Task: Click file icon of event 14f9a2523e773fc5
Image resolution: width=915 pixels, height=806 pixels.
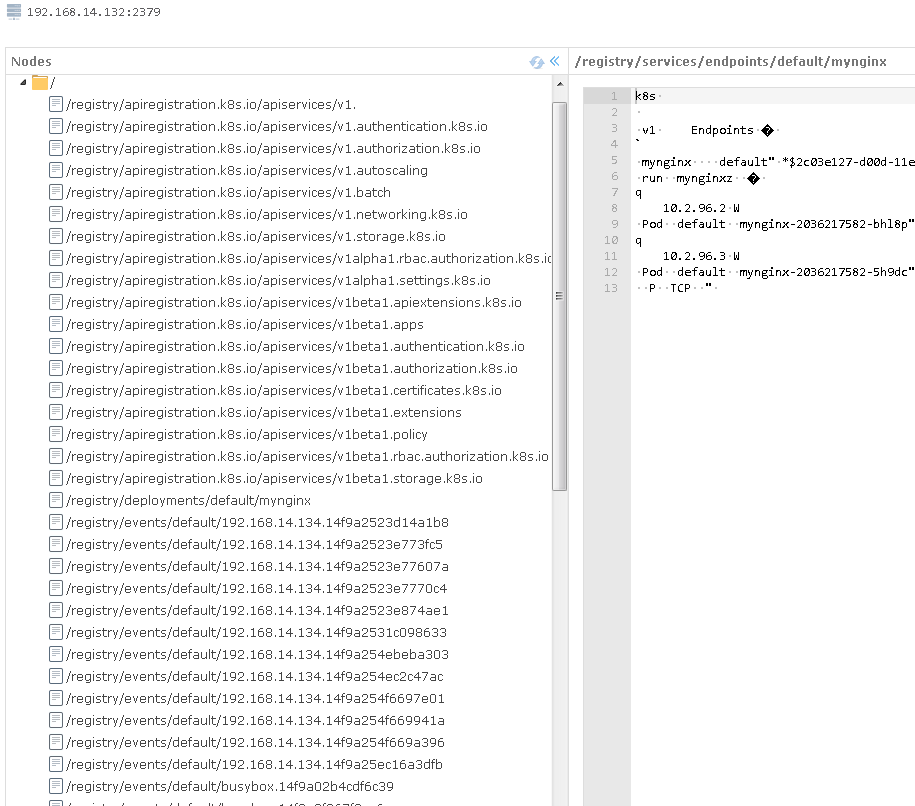Action: (x=55, y=544)
